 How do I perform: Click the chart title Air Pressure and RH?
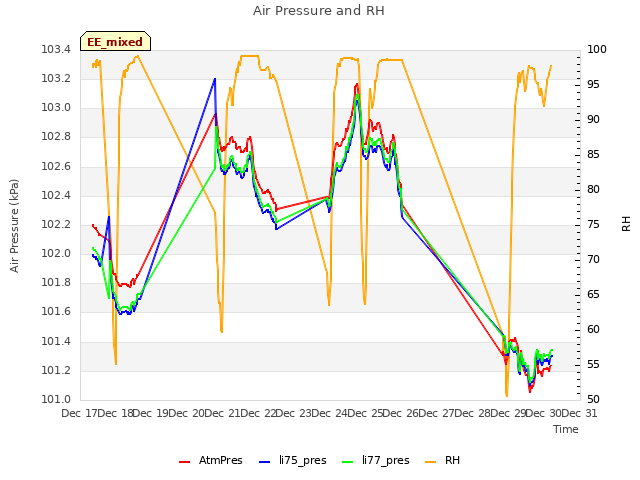(319, 11)
